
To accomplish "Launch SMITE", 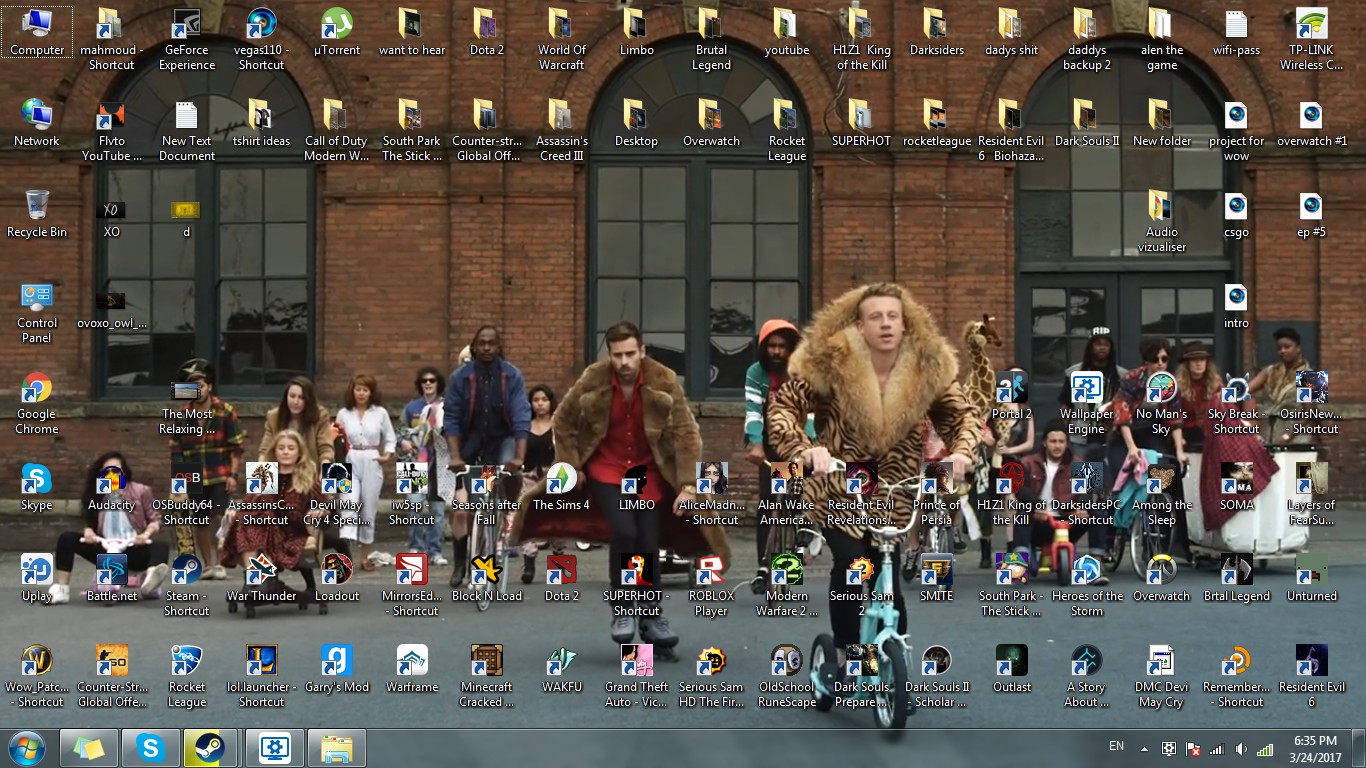I will click(x=936, y=568).
